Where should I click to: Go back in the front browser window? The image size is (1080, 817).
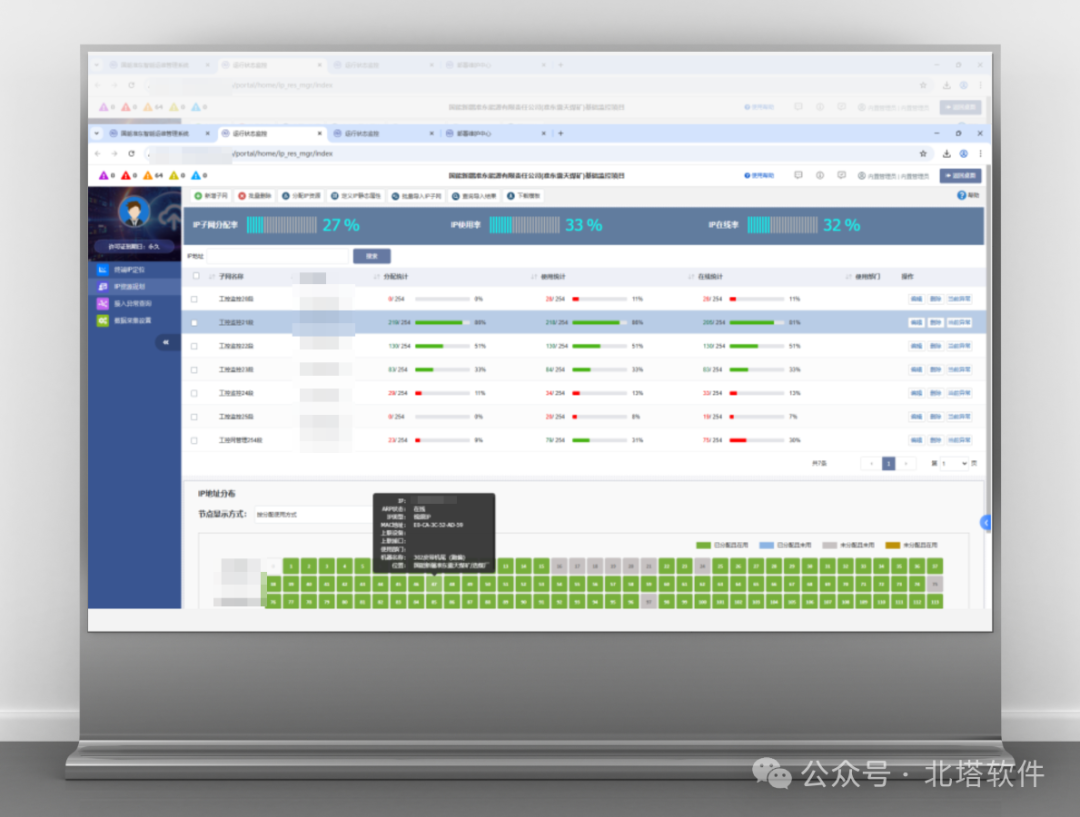(97, 154)
